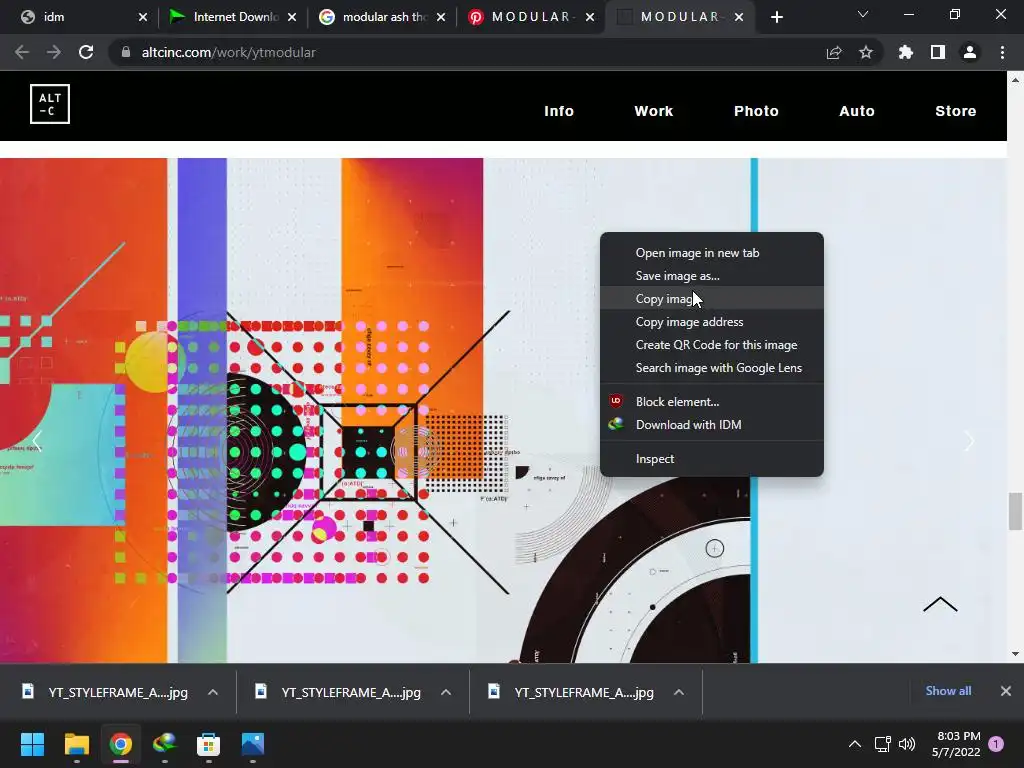This screenshot has height=768, width=1024.
Task: Open the Info page in site navigation
Action: [559, 111]
